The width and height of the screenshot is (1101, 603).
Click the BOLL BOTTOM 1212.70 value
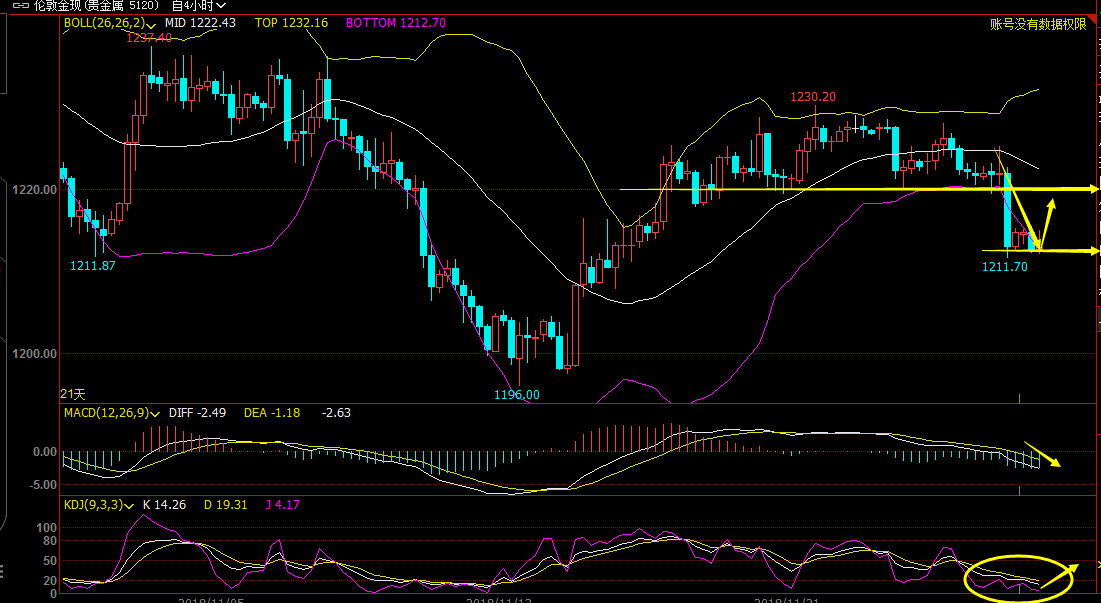point(396,22)
